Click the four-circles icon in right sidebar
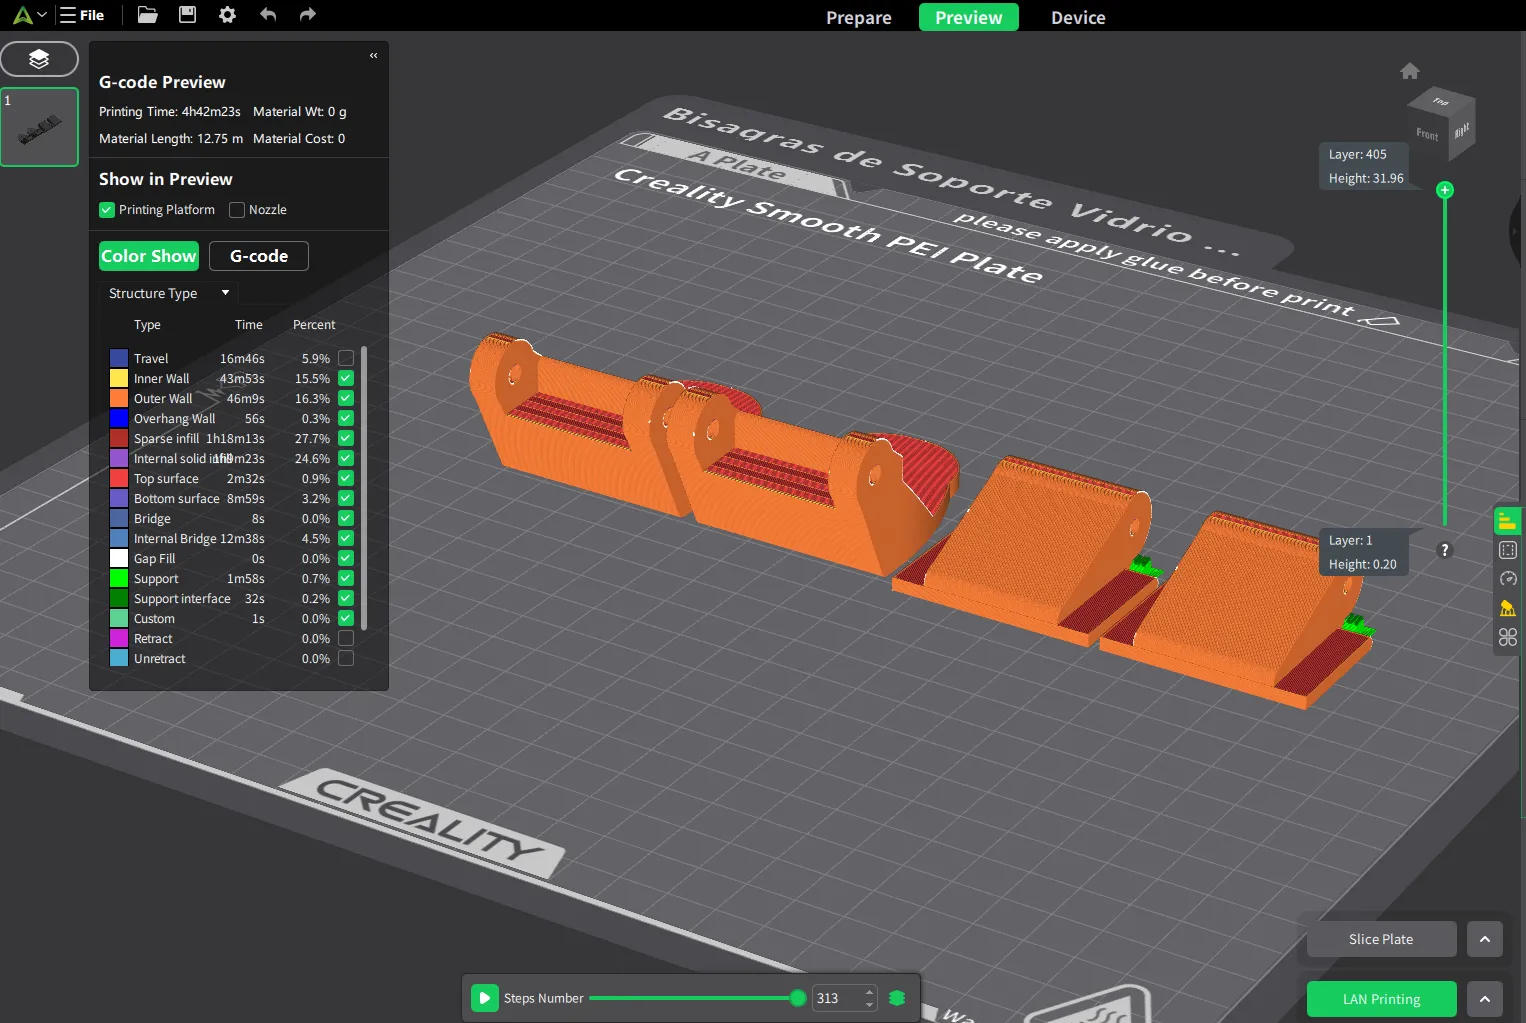 1508,637
